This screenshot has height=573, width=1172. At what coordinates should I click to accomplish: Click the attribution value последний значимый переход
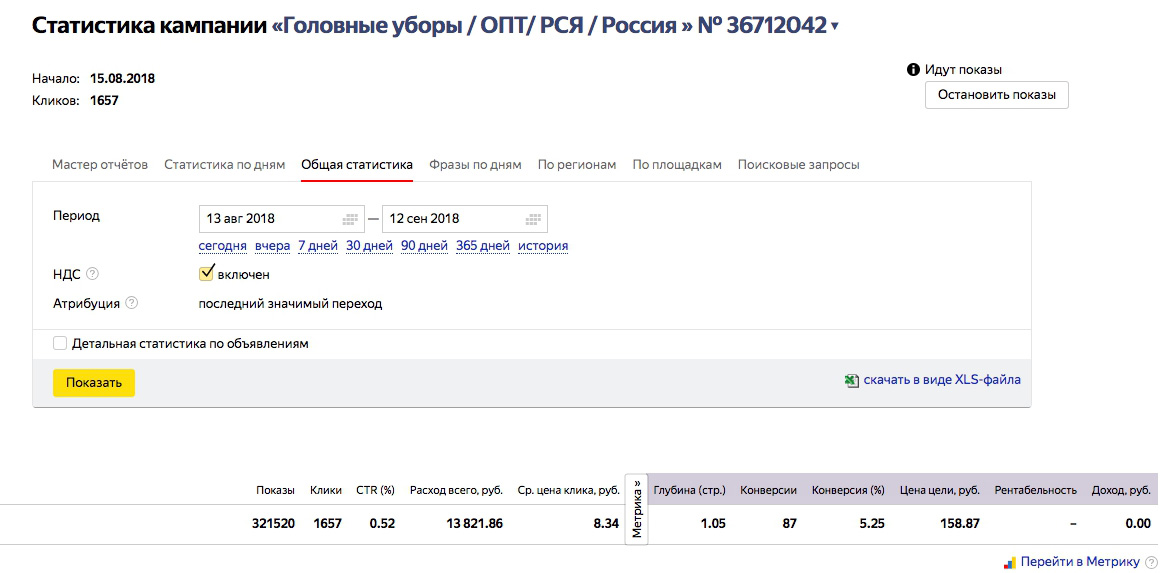coord(290,304)
